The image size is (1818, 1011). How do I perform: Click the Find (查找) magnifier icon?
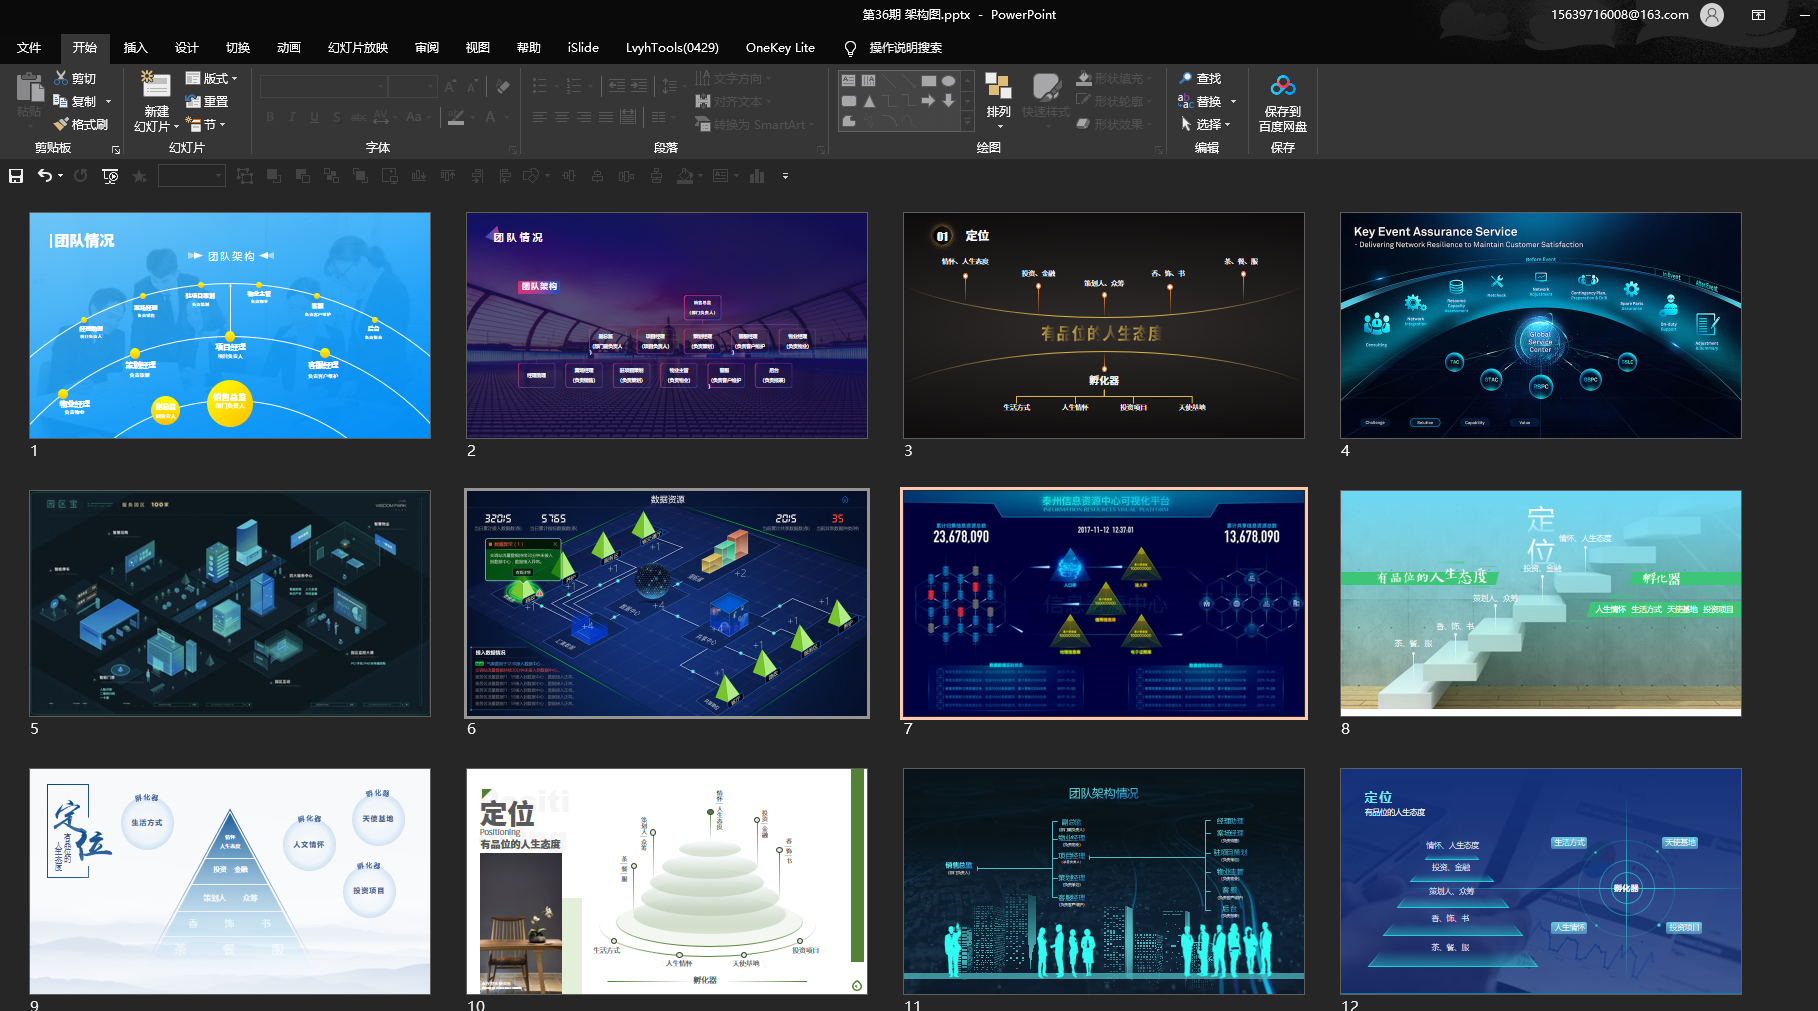[1186, 78]
